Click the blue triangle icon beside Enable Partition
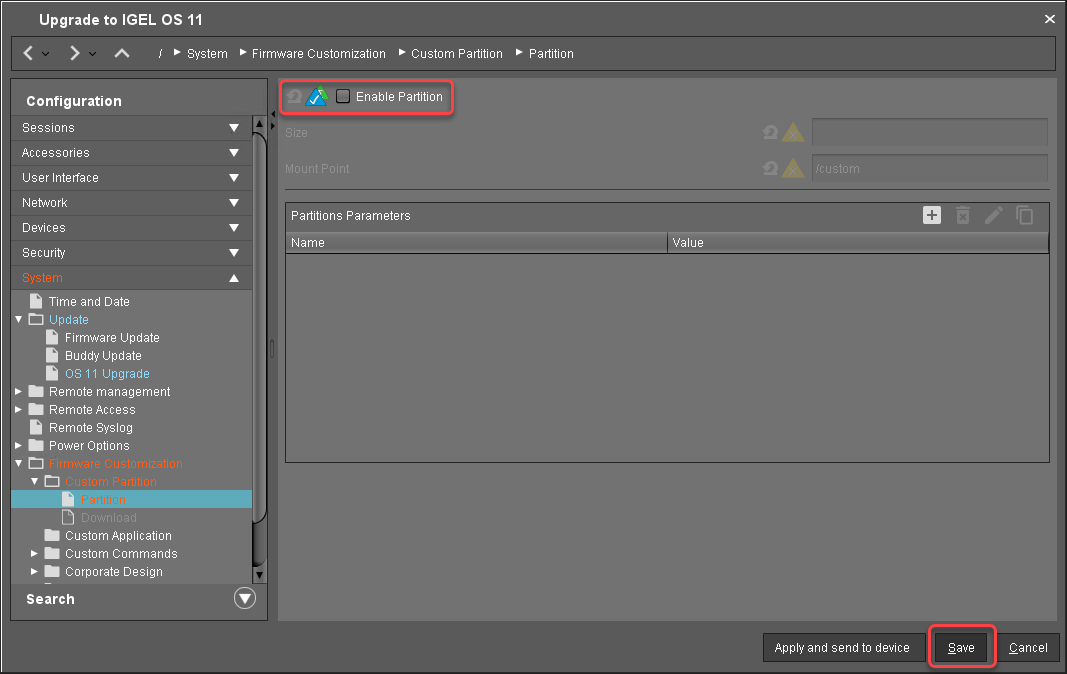This screenshot has width=1067, height=674. (318, 97)
